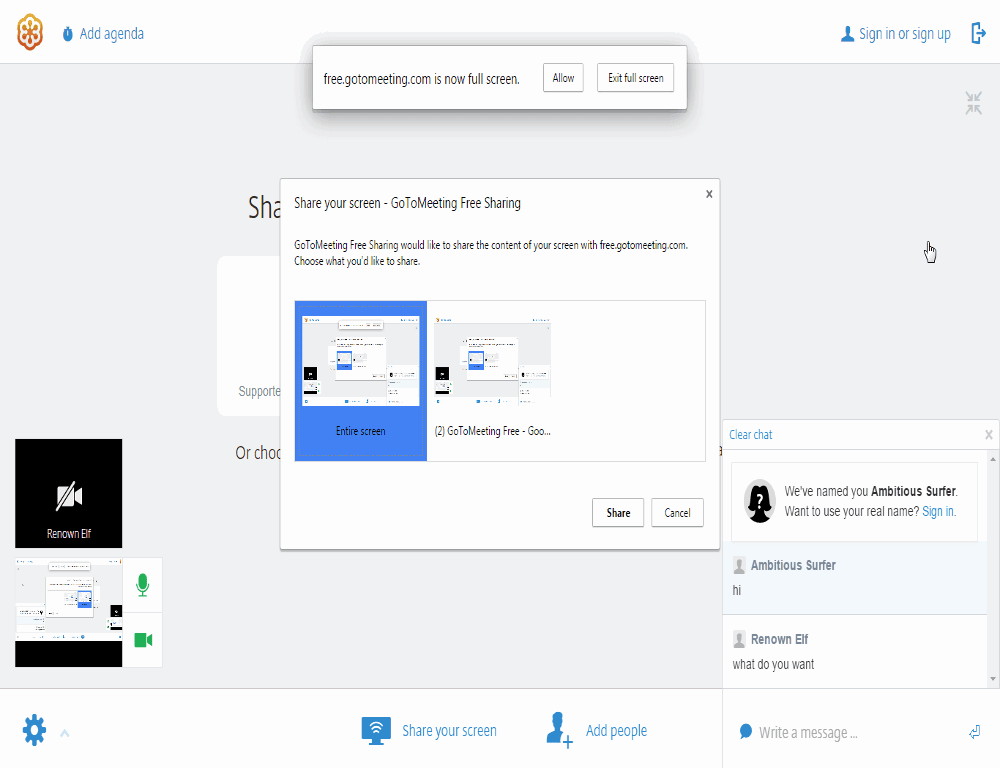Click your shared screen preview thumbnail
Screen dimensions: 1000x768
pos(68,612)
